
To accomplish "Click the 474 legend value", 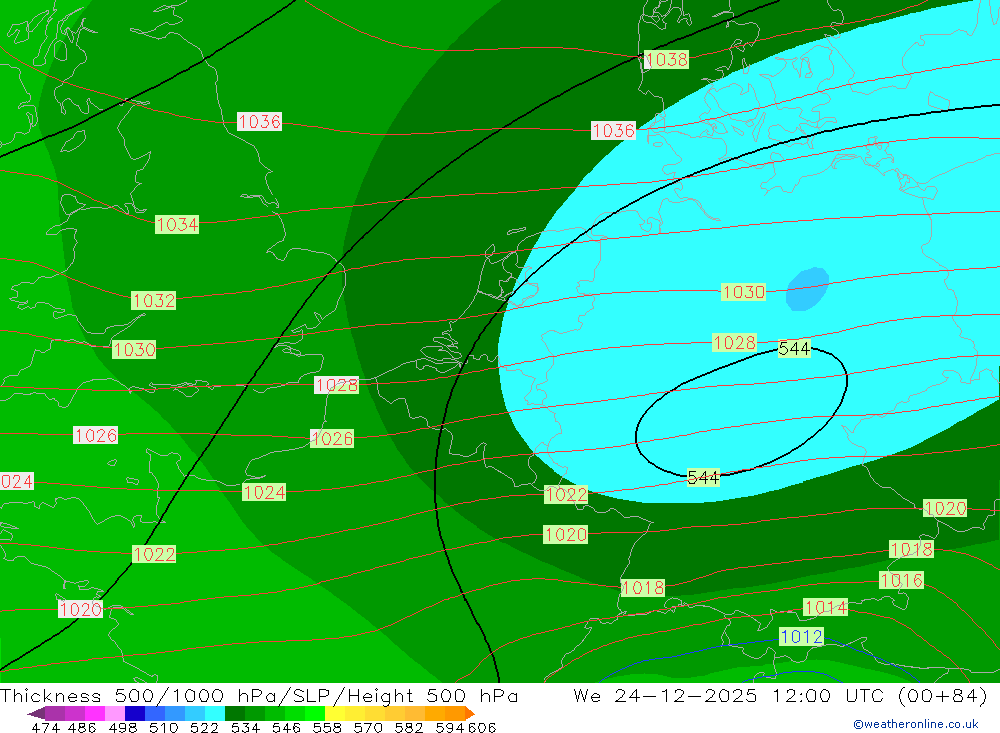I will [45, 727].
